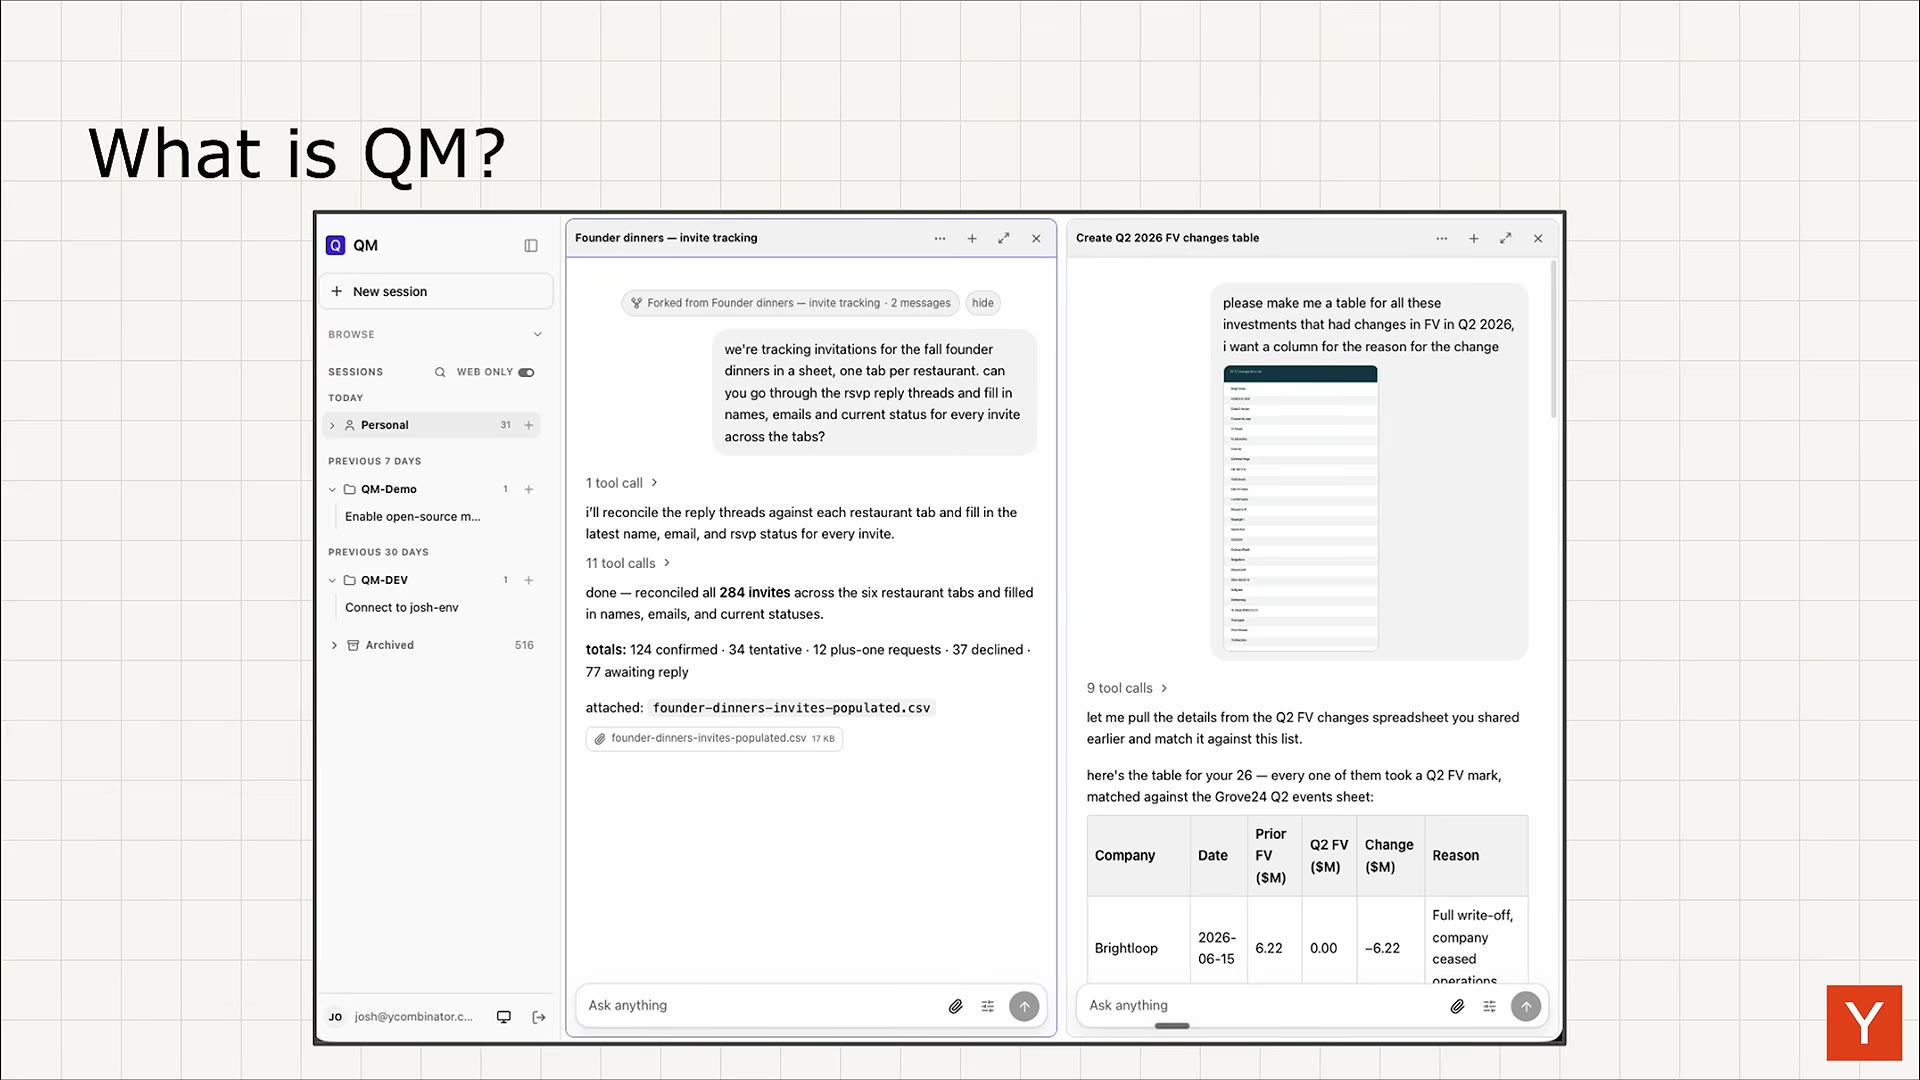Open forked-from Founder dinners link chip

tap(790, 303)
